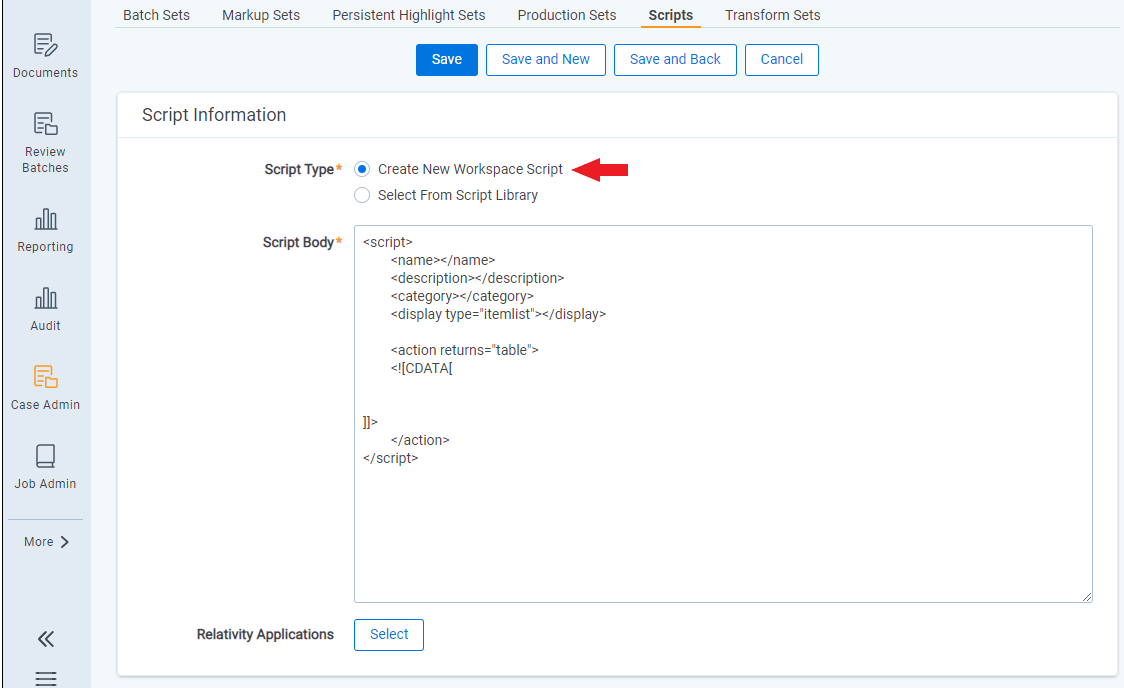Open the Job Admin book icon

point(45,456)
